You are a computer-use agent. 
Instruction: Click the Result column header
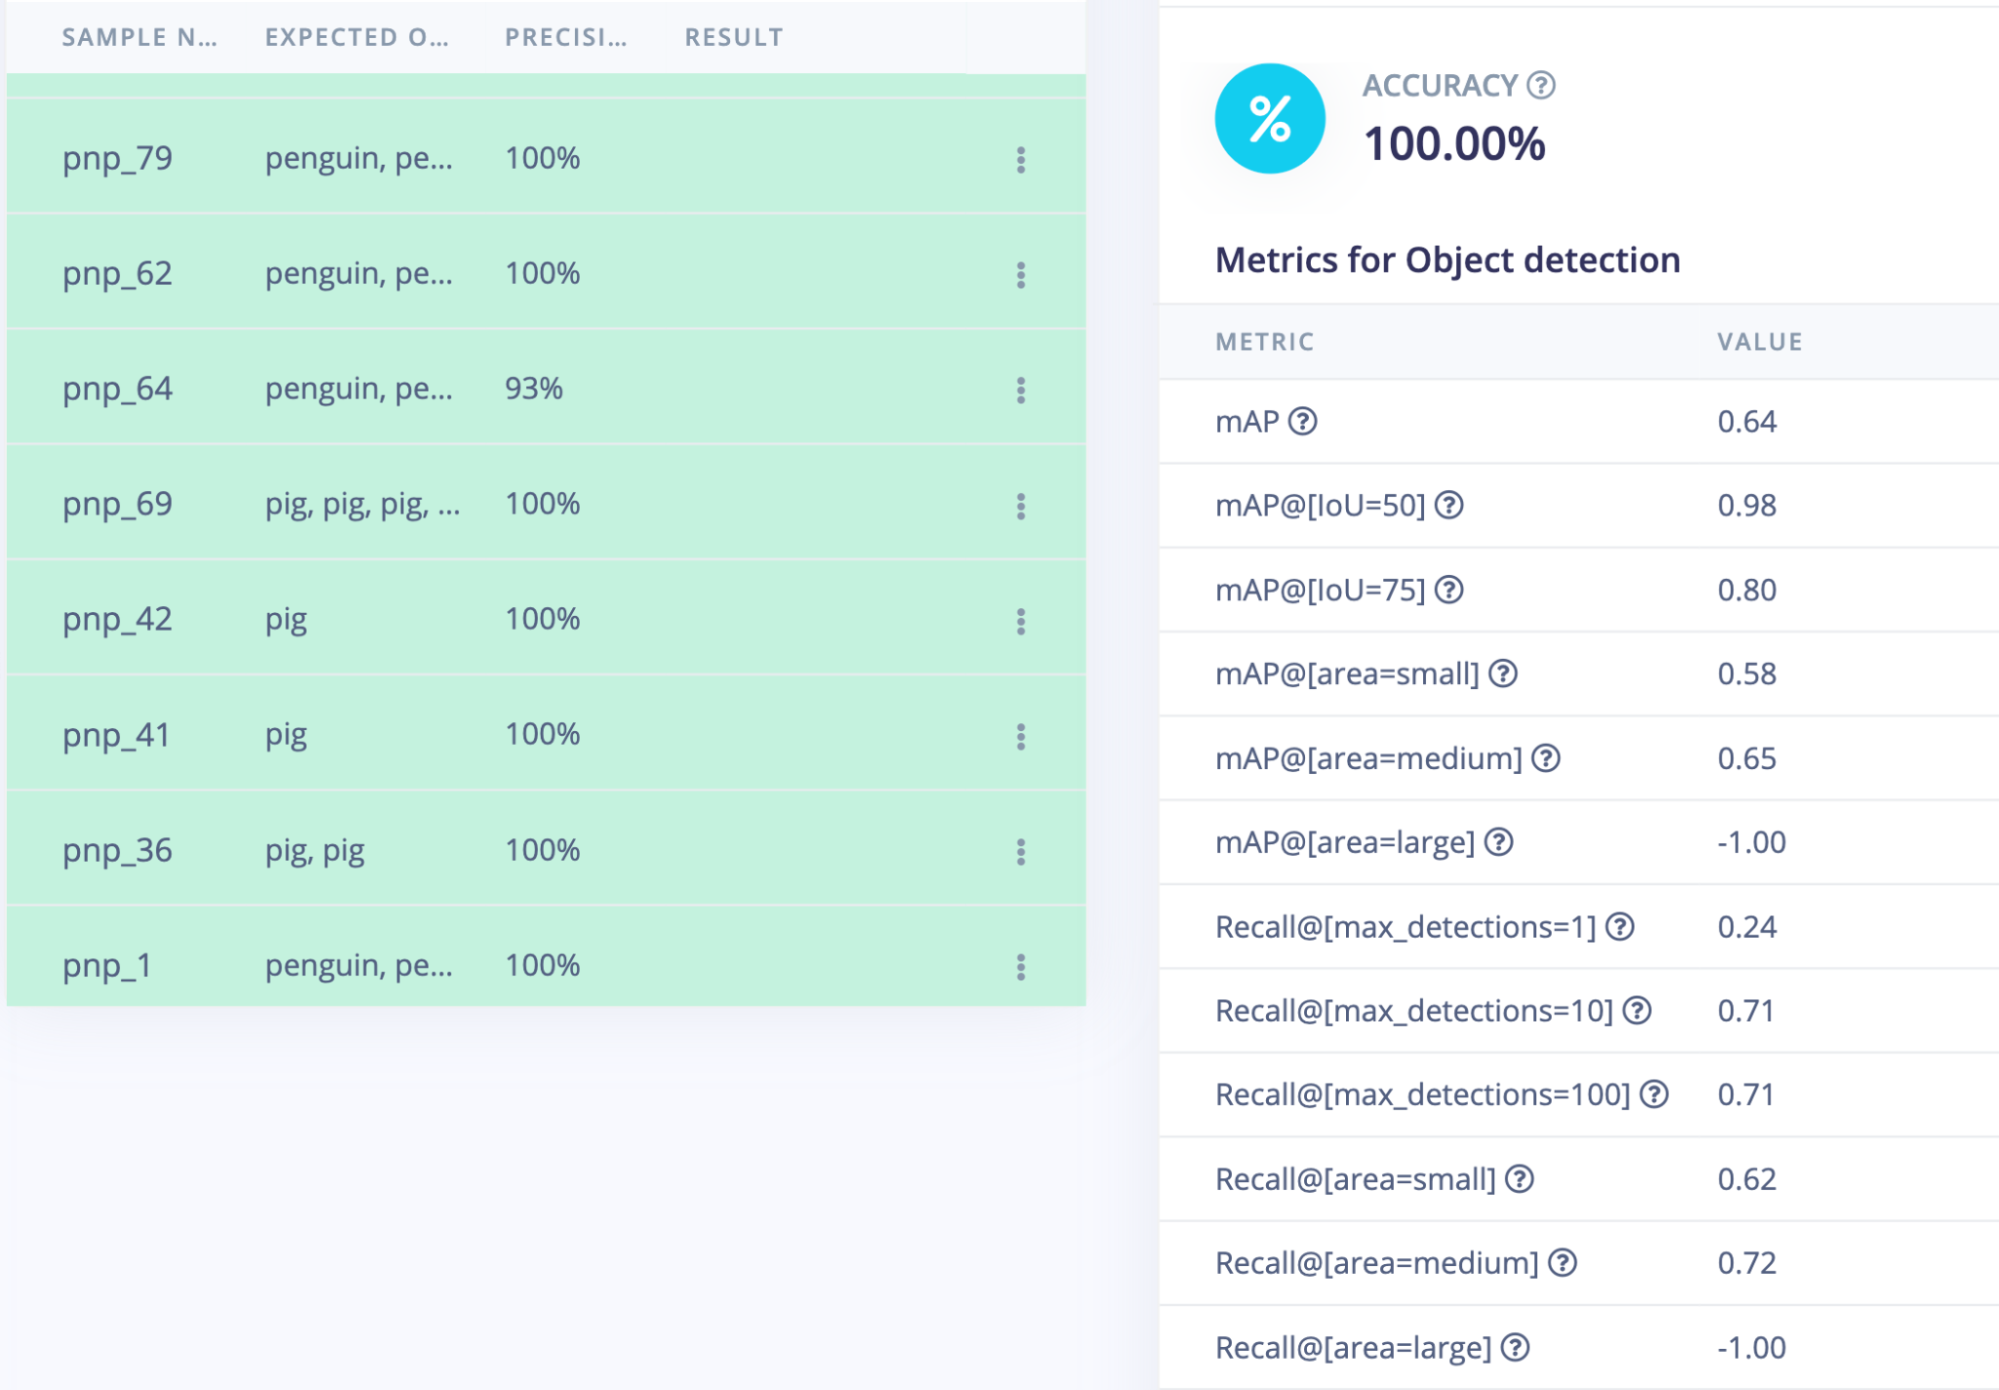pos(733,38)
